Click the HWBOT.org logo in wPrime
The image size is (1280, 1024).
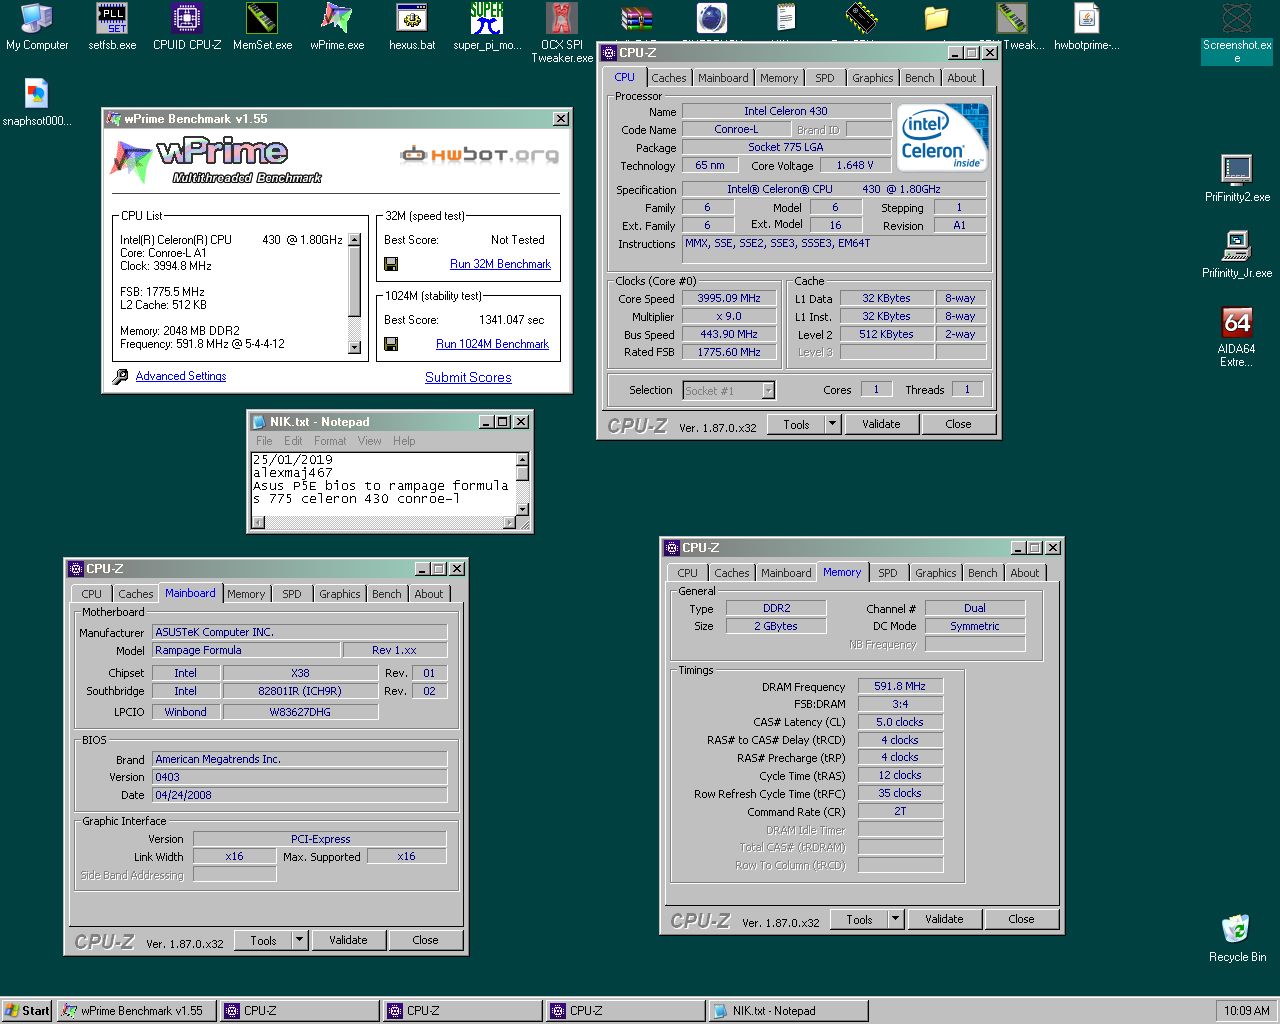click(x=480, y=154)
